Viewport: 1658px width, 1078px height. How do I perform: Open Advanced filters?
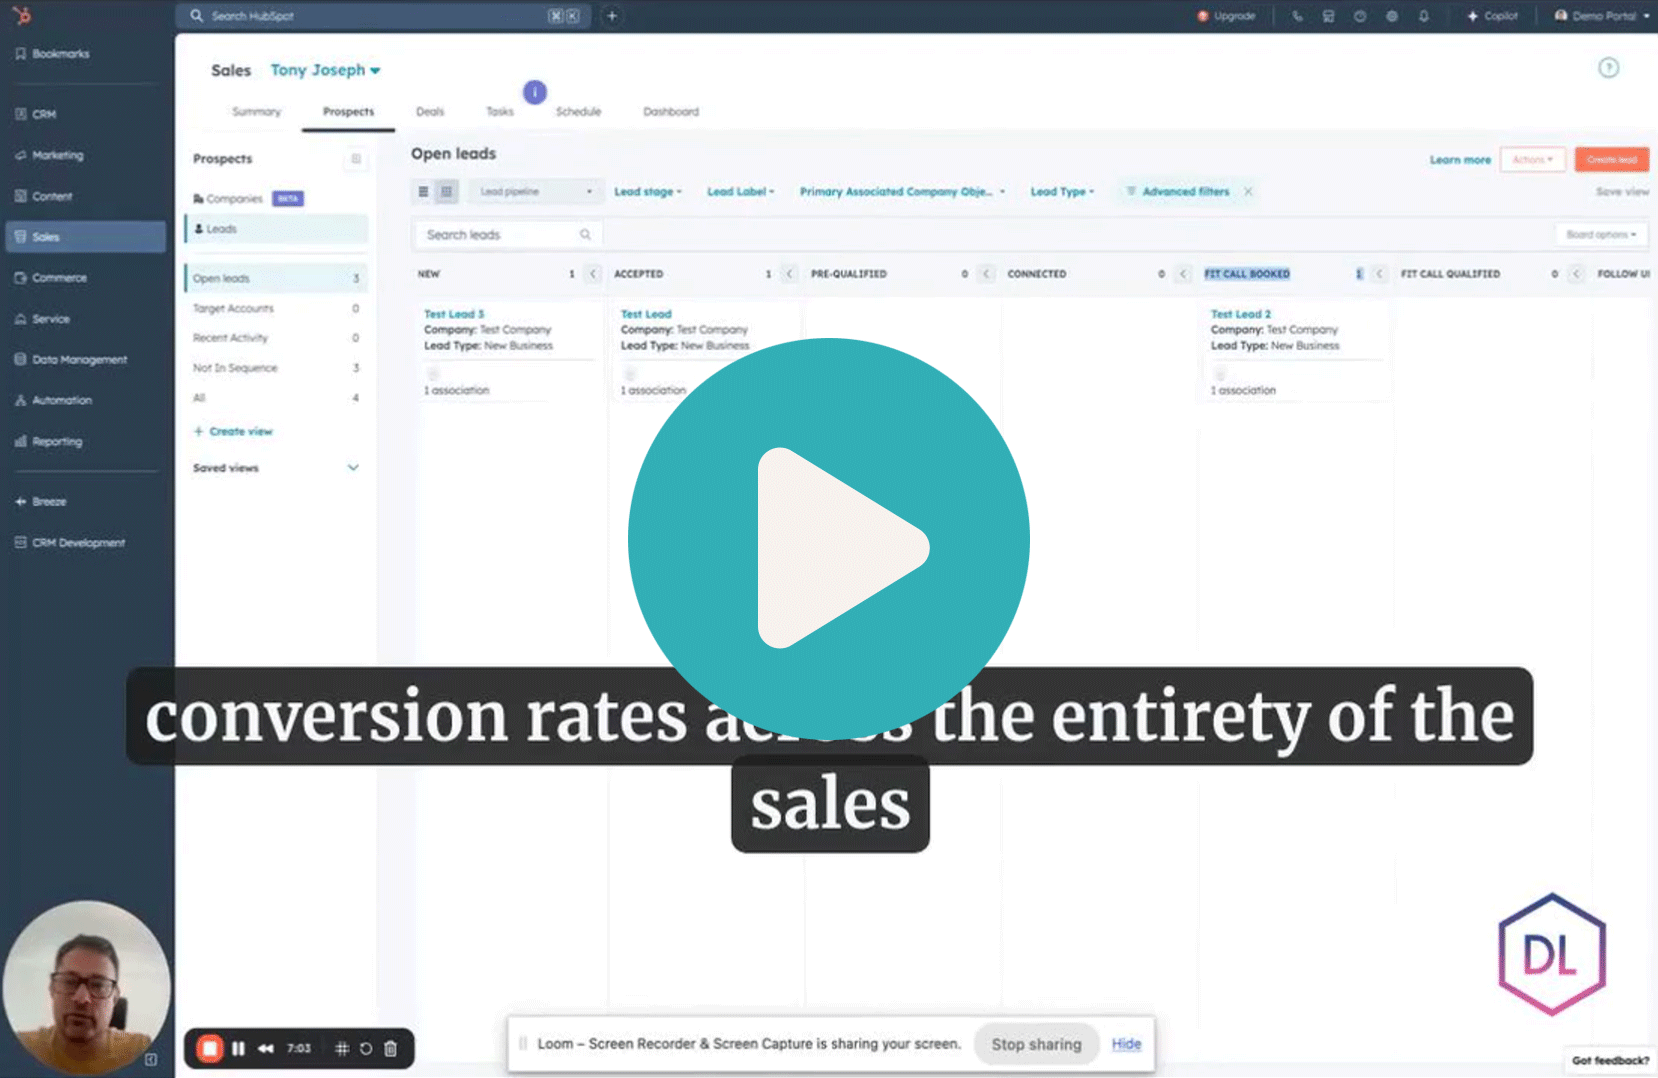pyautogui.click(x=1177, y=191)
